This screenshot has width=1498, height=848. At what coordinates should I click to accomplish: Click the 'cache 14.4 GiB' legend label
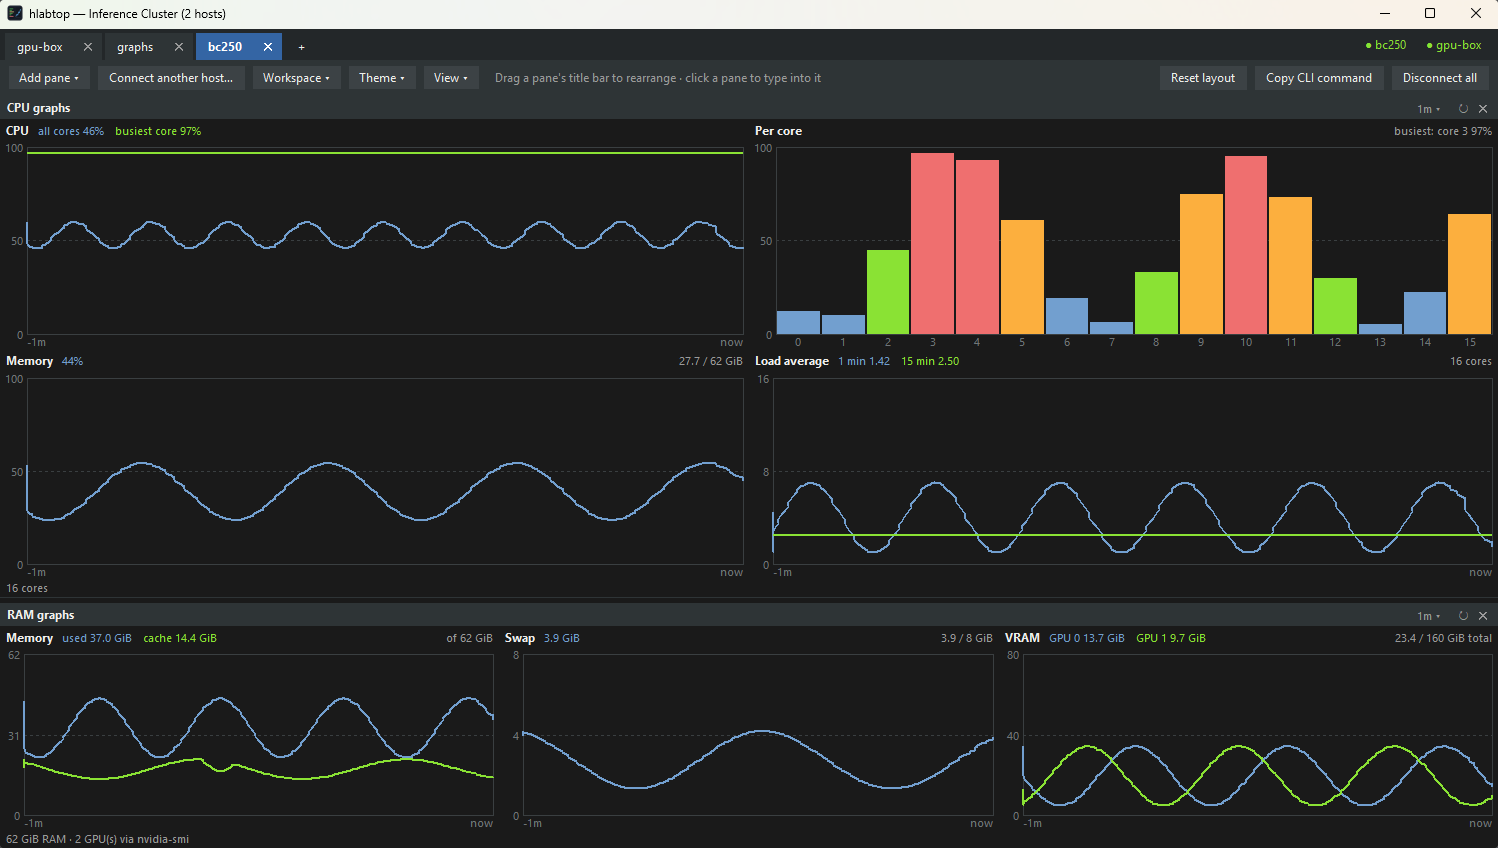pyautogui.click(x=180, y=638)
